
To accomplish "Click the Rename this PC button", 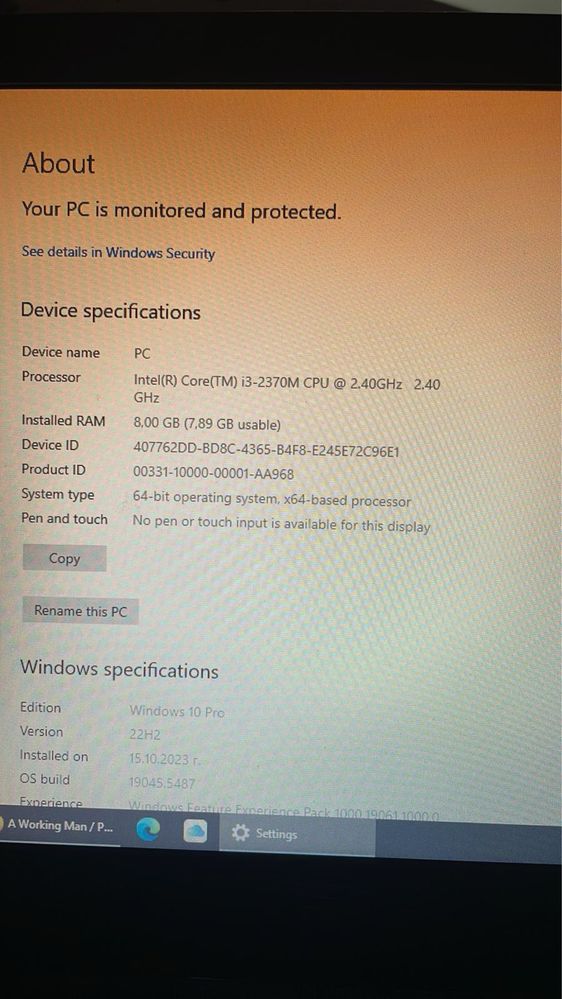I will (80, 611).
